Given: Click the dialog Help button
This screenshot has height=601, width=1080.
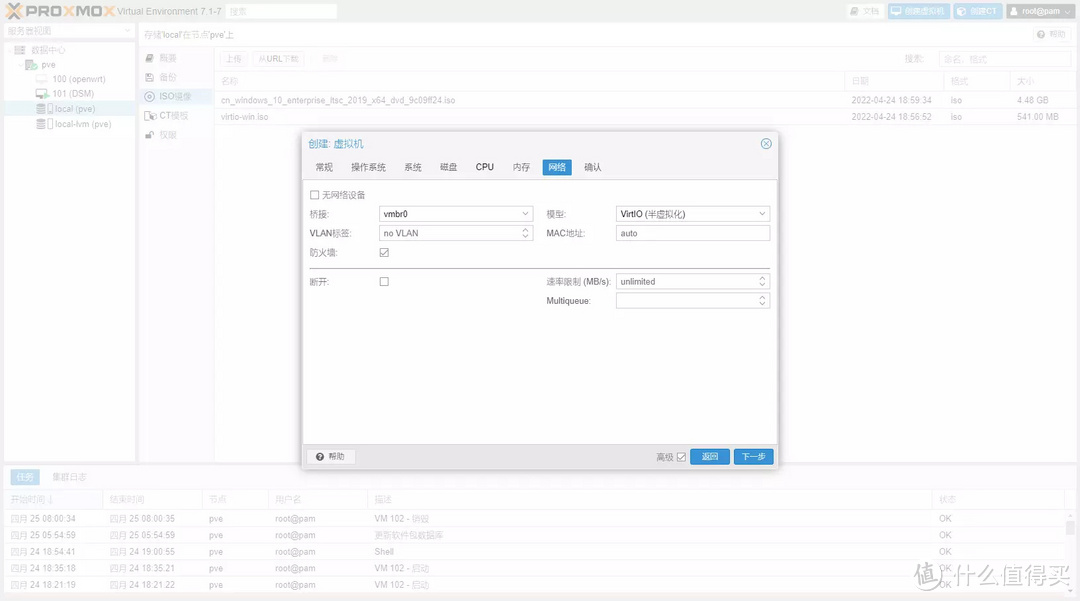Looking at the screenshot, I should [331, 456].
